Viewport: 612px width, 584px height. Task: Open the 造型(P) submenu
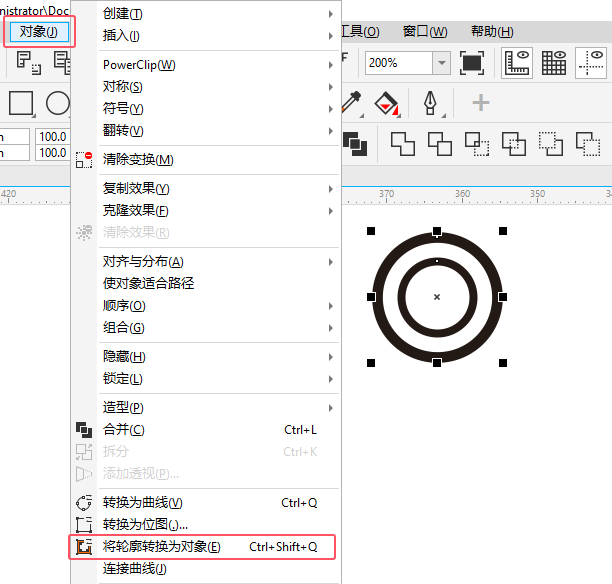[219, 408]
